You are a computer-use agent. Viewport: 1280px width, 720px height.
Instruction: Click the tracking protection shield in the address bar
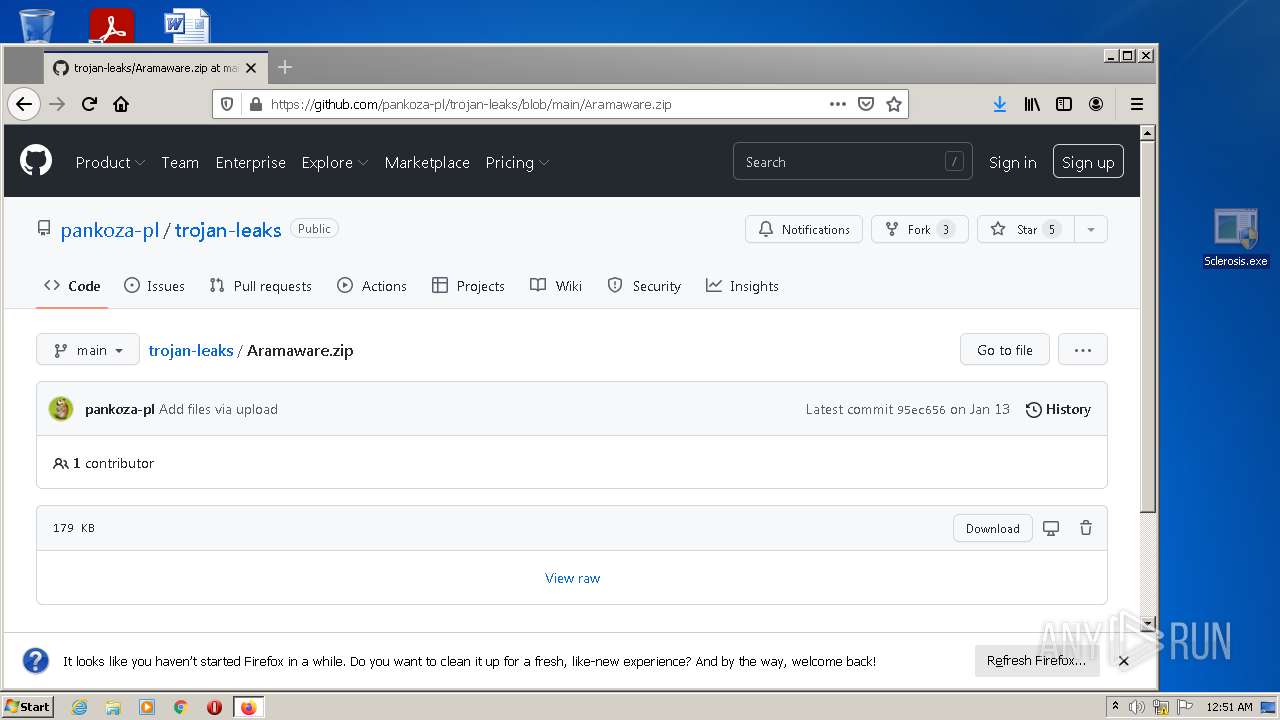pos(227,104)
